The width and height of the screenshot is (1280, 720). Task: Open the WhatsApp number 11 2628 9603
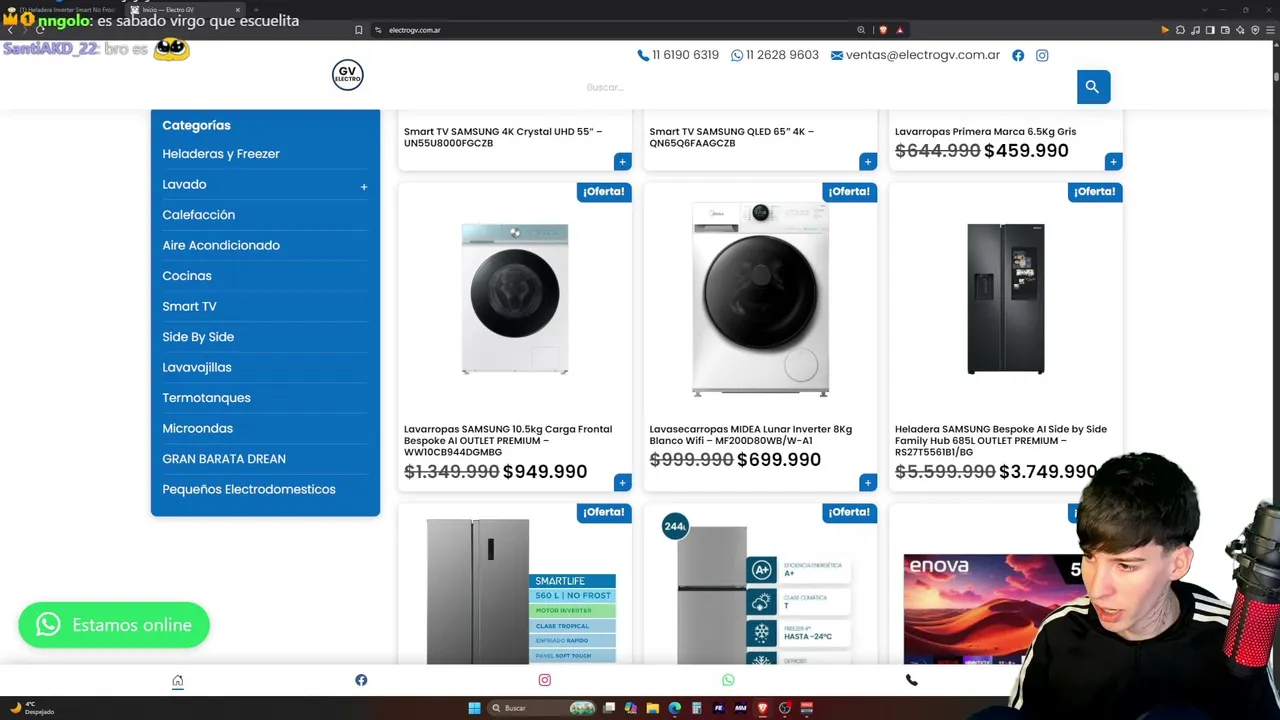point(775,55)
